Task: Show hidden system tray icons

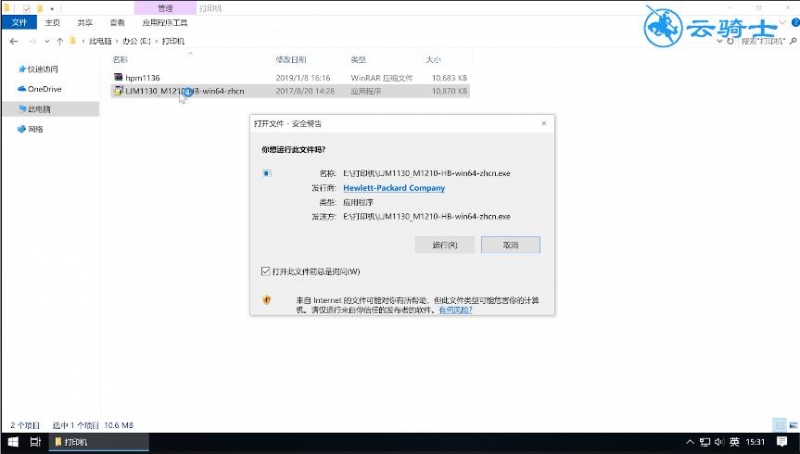Action: click(689, 442)
